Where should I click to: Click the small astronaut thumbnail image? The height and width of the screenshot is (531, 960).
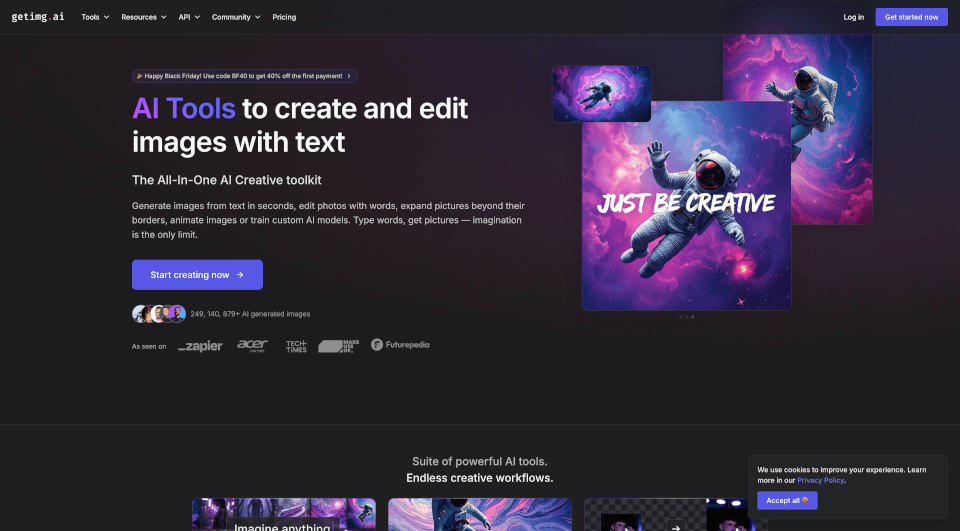[x=601, y=94]
